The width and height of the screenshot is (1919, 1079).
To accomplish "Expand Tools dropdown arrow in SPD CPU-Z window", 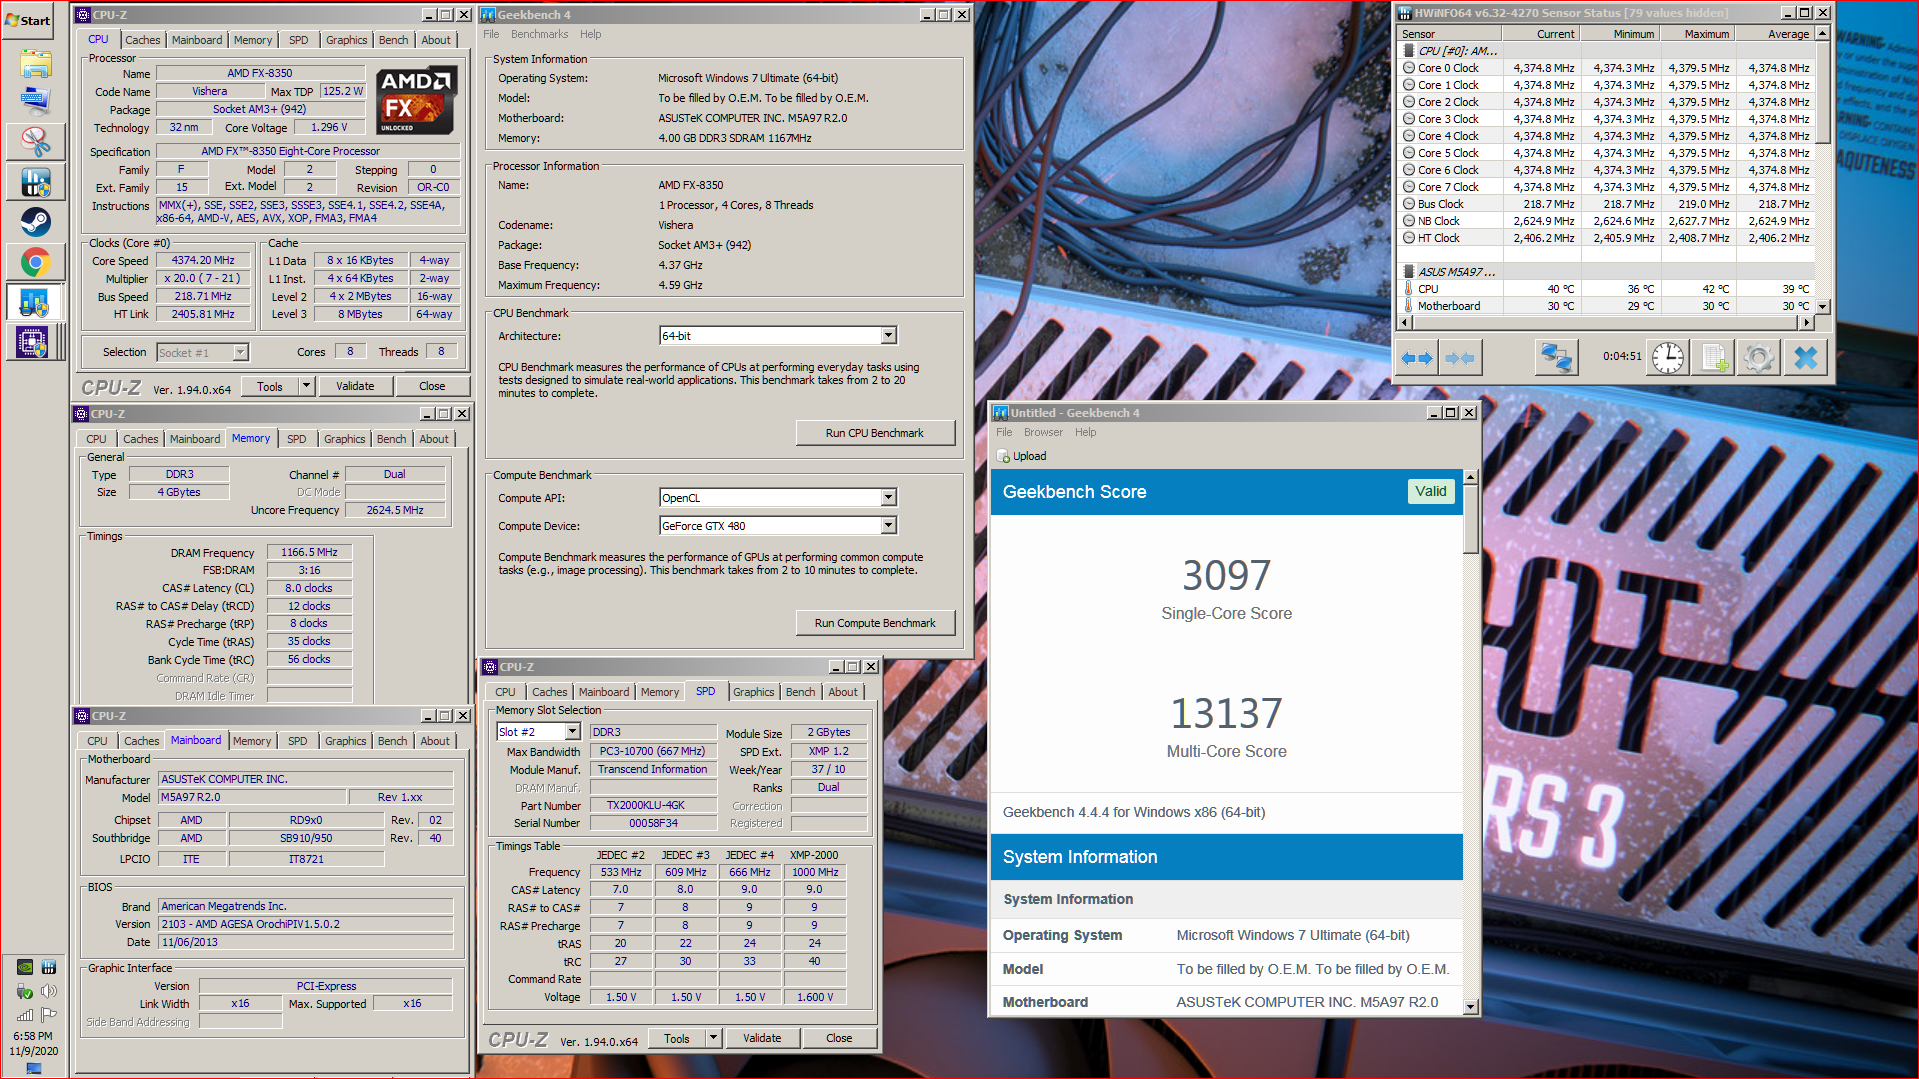I will point(713,1038).
